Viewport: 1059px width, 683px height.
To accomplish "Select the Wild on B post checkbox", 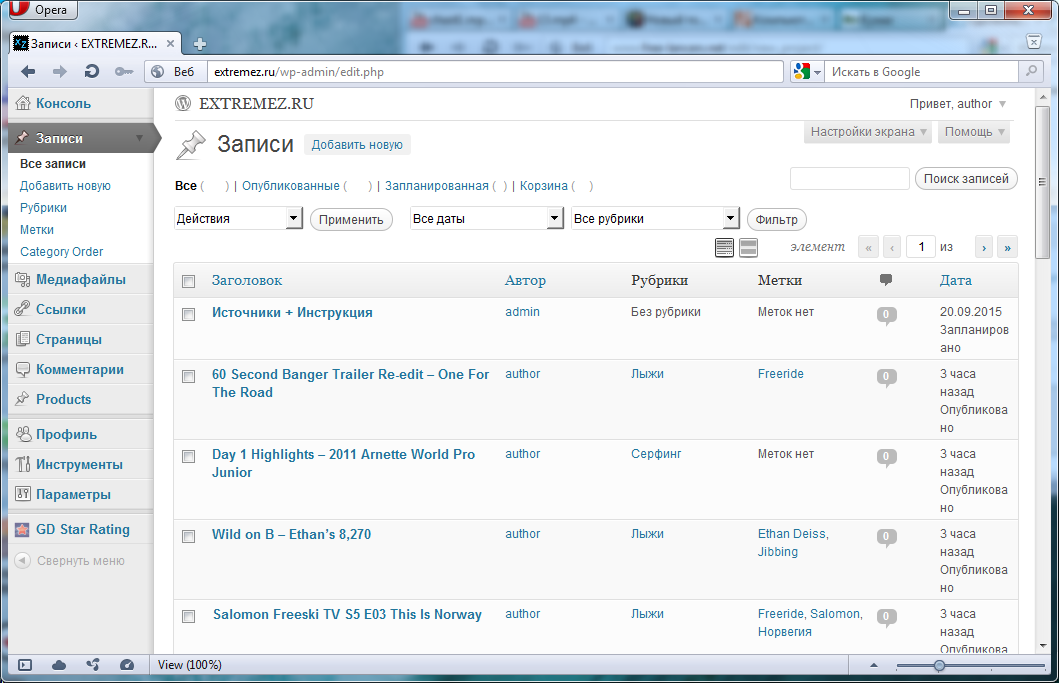I will 188,536.
